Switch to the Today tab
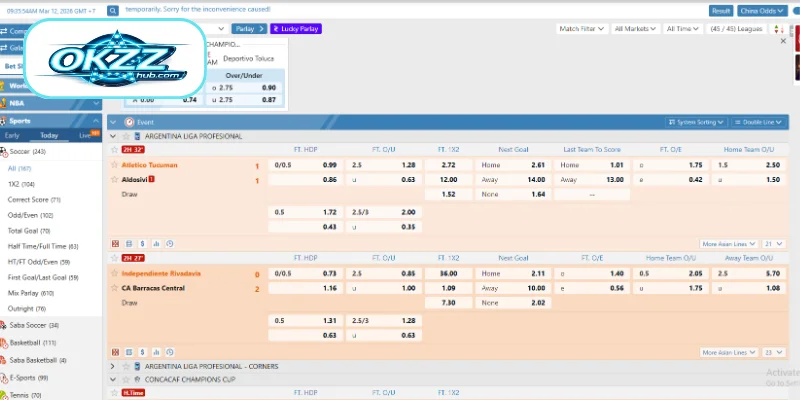800x400 pixels. [x=49, y=136]
